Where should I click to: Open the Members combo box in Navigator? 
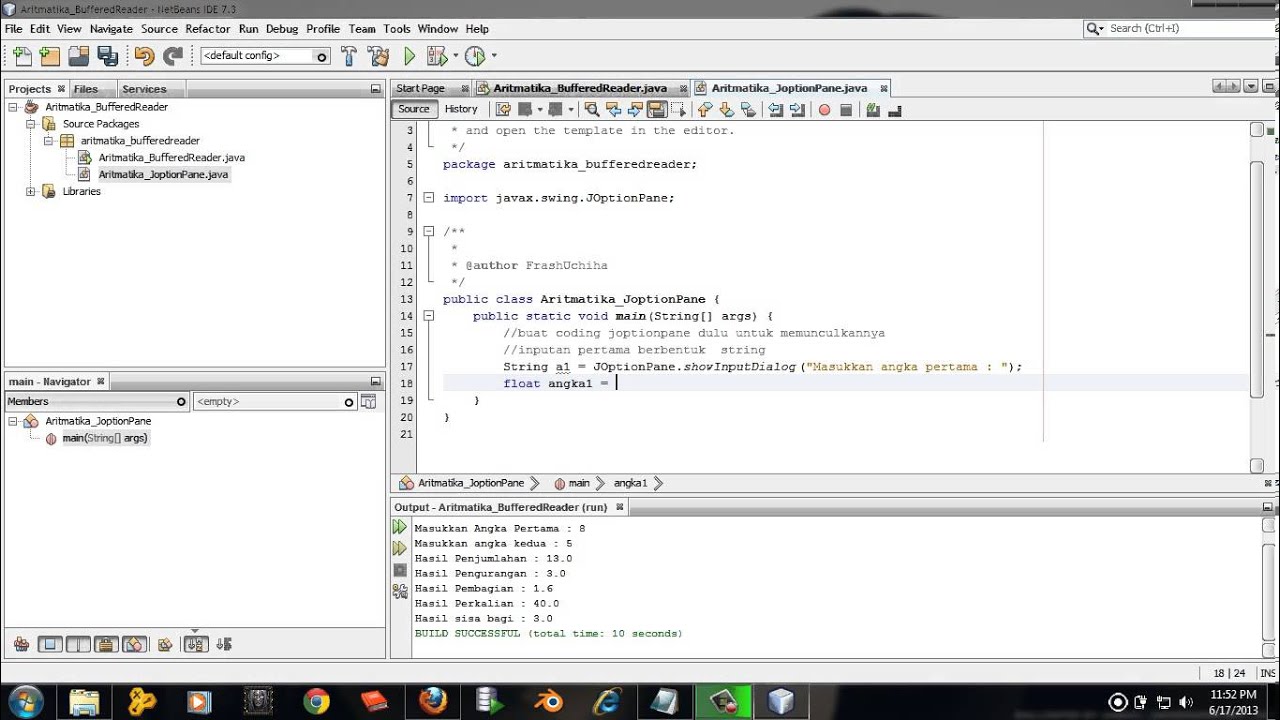click(x=97, y=401)
